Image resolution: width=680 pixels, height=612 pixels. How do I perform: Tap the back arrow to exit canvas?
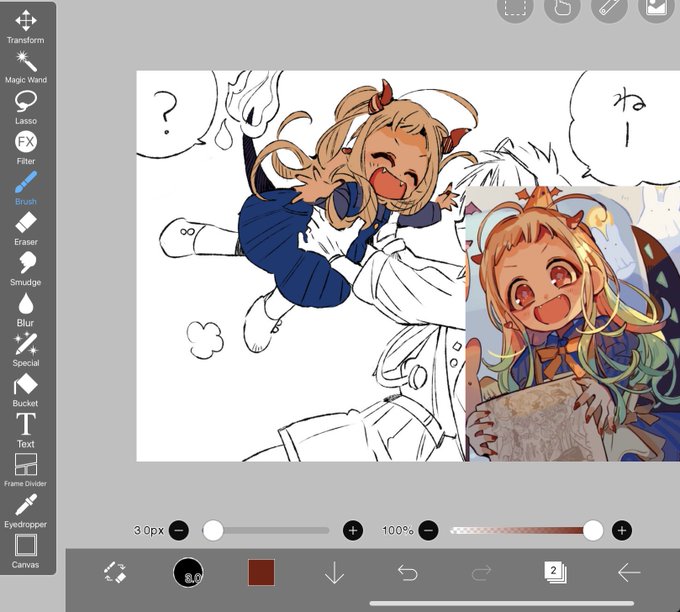coord(629,573)
